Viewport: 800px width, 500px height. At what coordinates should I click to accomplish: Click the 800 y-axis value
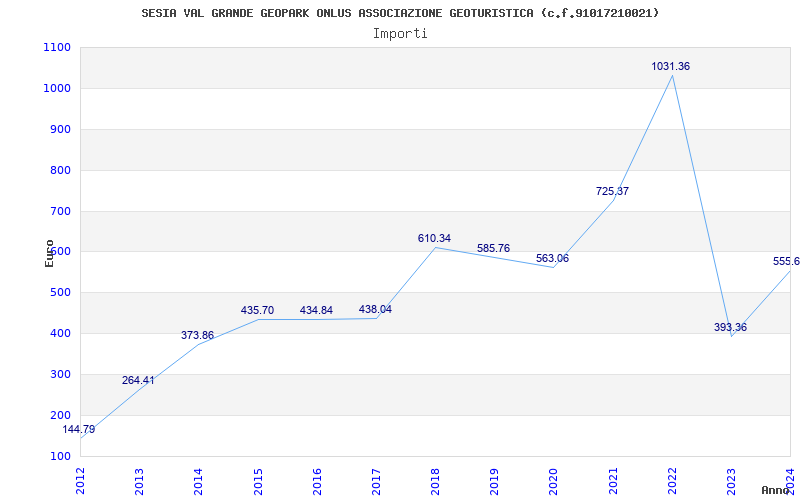60,170
